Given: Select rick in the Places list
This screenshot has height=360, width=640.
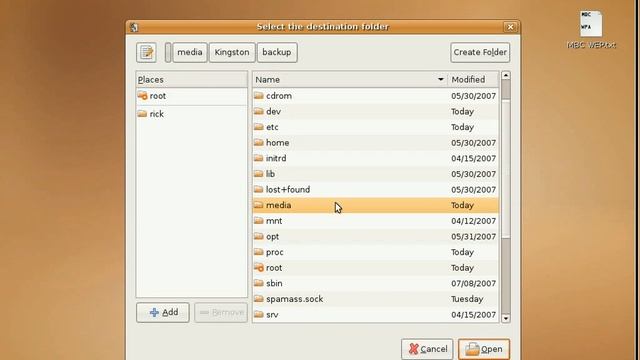Looking at the screenshot, I should click(192, 114).
